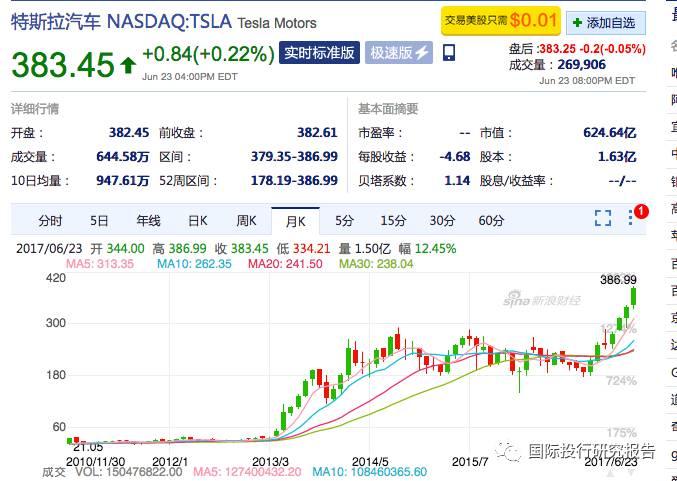Viewport: 677px width, 481px height.
Task: Click the chart low price label 21.05
Action: [x=88, y=447]
